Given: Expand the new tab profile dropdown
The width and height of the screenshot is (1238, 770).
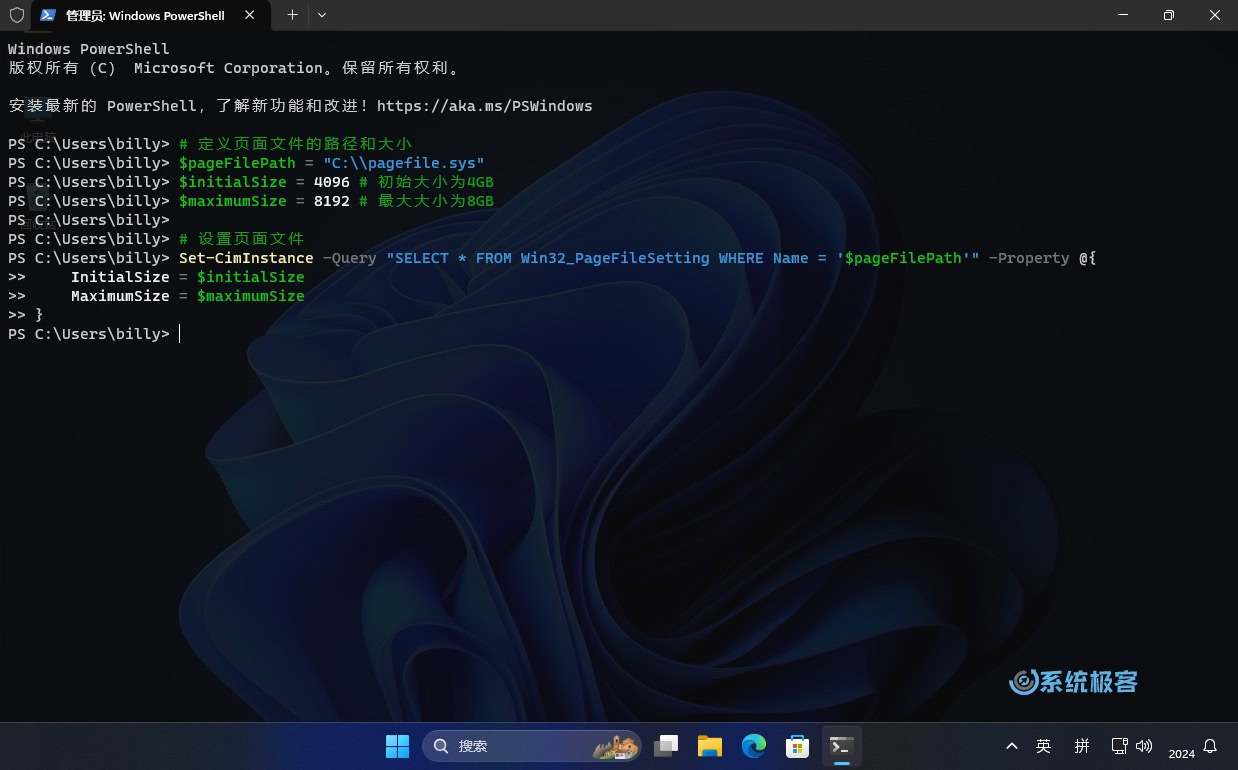Looking at the screenshot, I should click(x=322, y=15).
